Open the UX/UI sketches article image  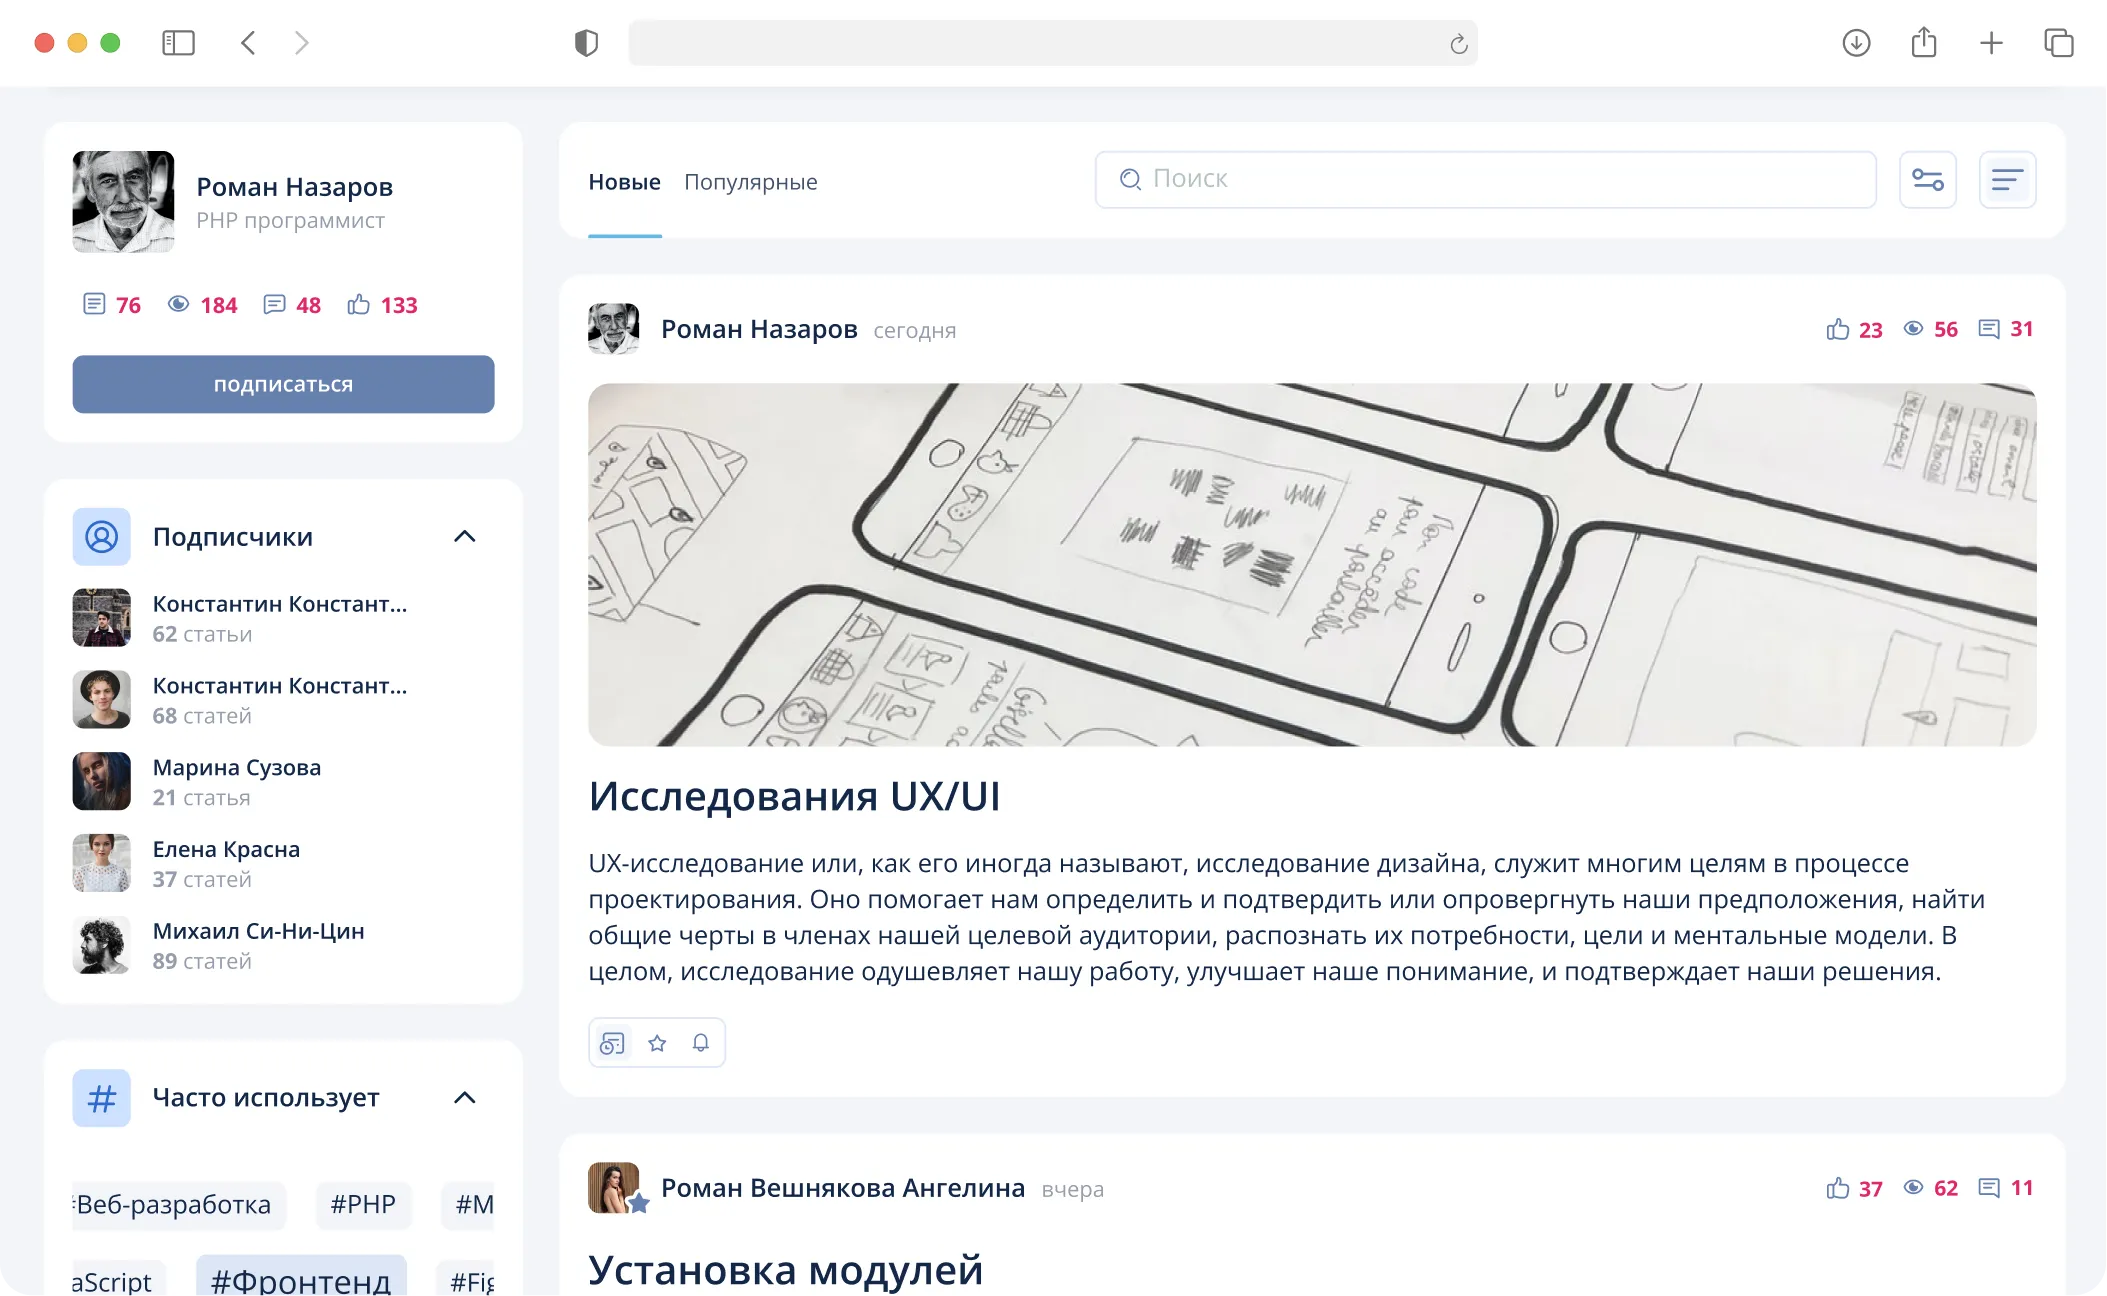(x=1312, y=565)
